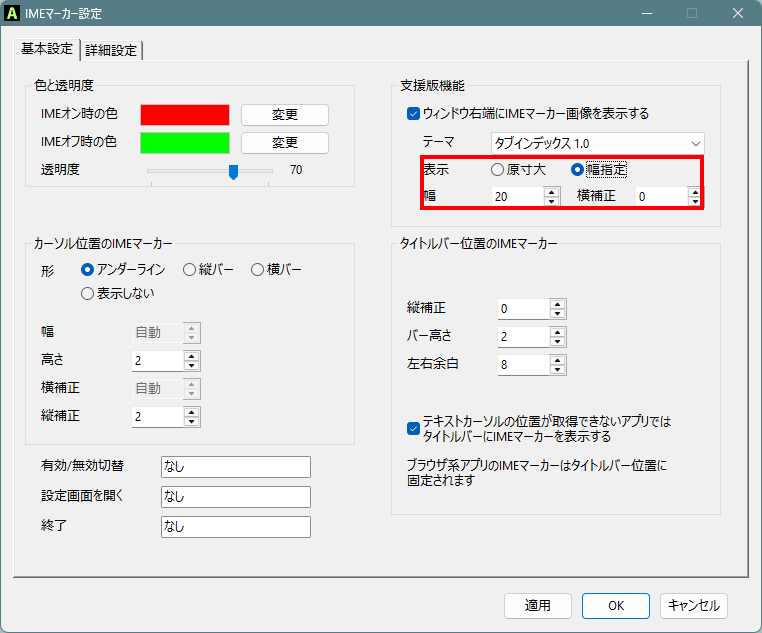Click 変更 button for IMEオン時の色
Image resolution: width=762 pixels, height=633 pixels.
point(285,115)
